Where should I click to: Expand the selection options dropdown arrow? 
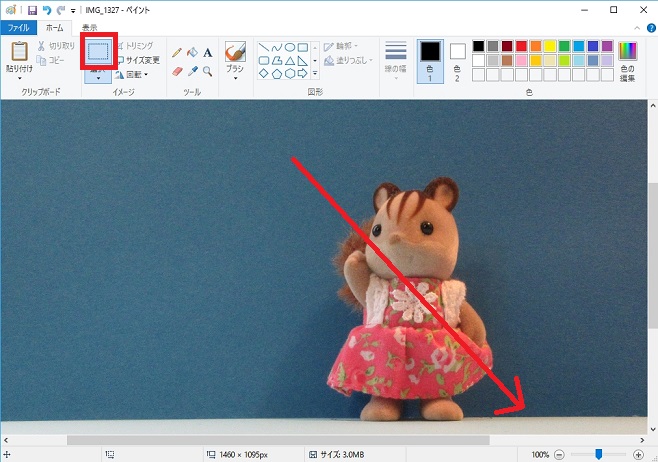click(x=98, y=76)
